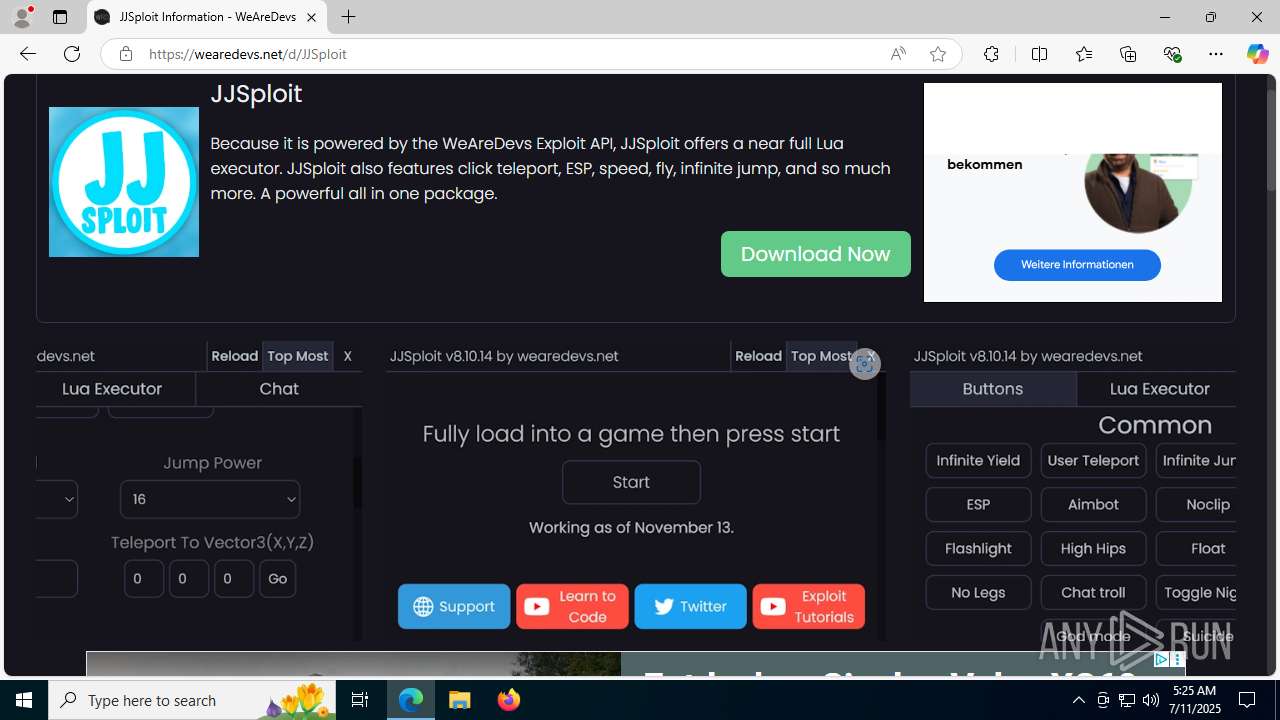This screenshot has height=720, width=1280.
Task: Click High Hips button
Action: click(x=1093, y=549)
